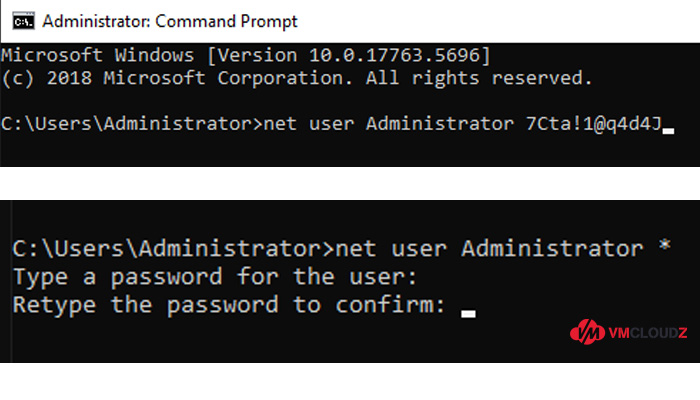This screenshot has width=700, height=400.
Task: Click the Type a password for the user line
Action: (215, 277)
